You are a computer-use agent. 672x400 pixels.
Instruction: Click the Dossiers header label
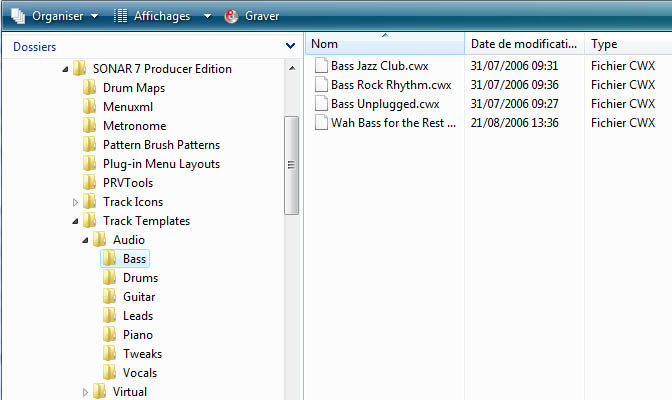35,47
